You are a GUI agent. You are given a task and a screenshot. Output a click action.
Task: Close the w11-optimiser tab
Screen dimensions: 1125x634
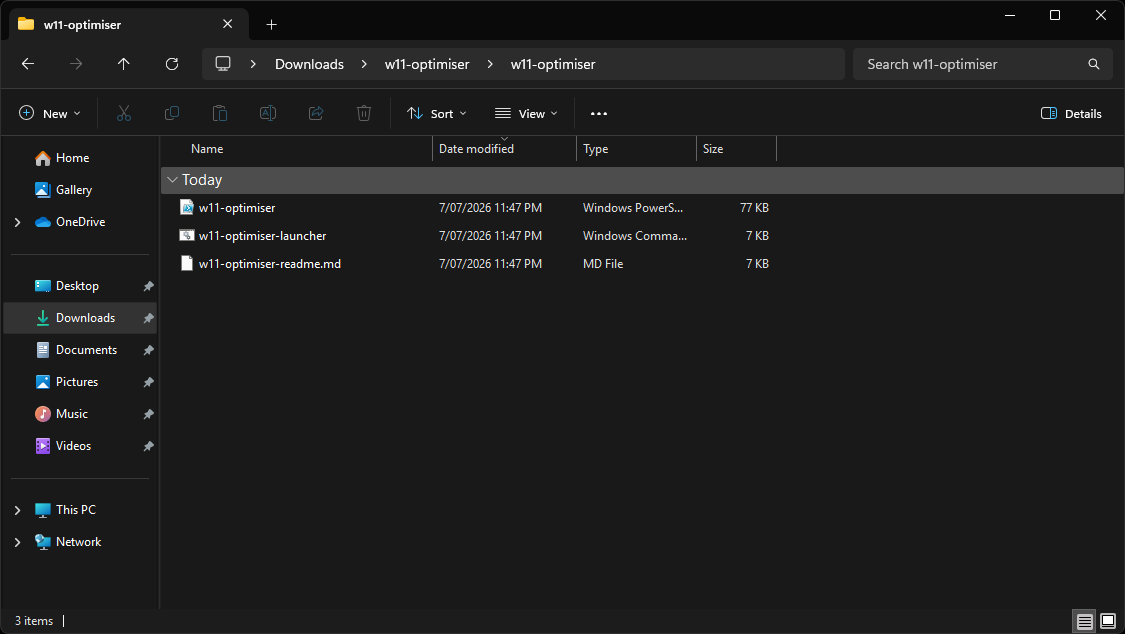(x=227, y=24)
